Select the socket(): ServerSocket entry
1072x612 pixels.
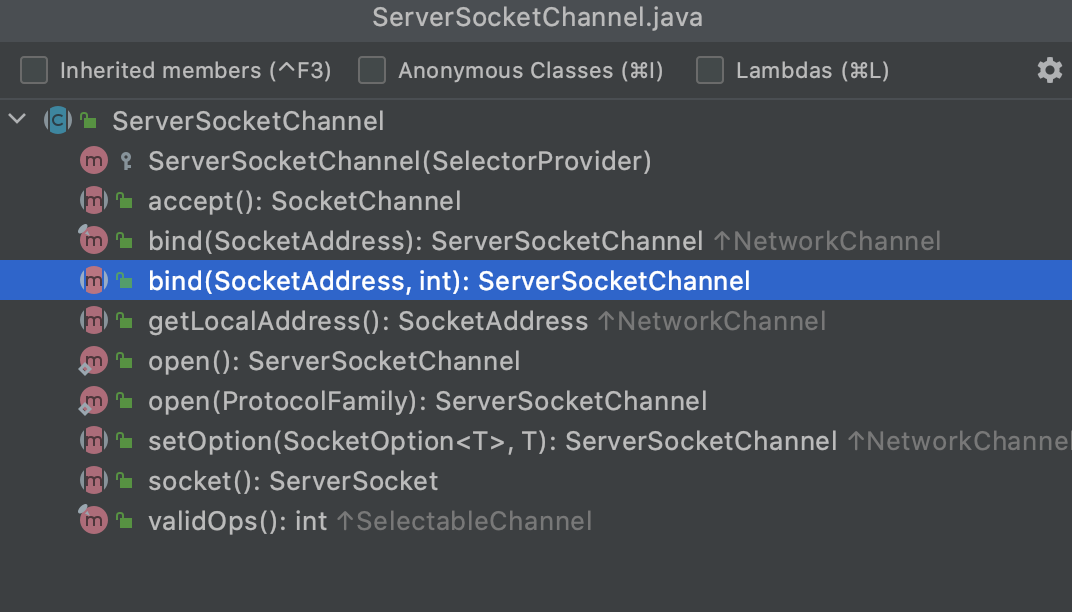coord(290,480)
